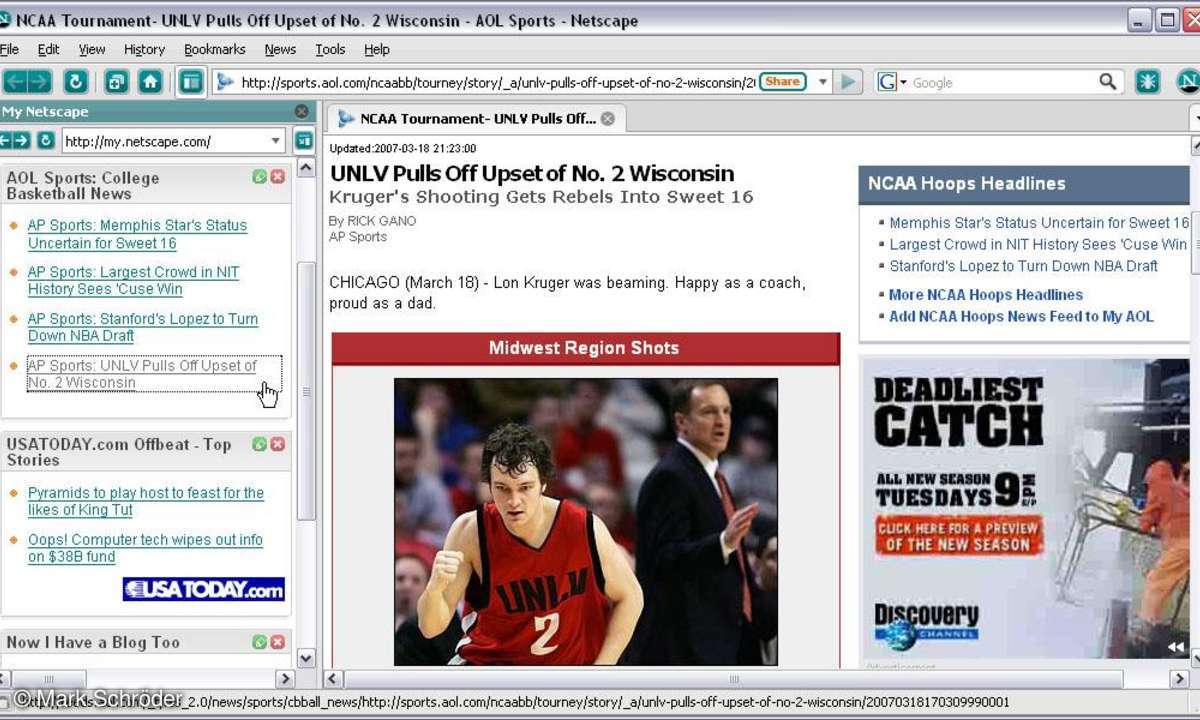
Task: Click the Deadliest Catch preview advertisement button
Action: pyautogui.click(x=958, y=535)
